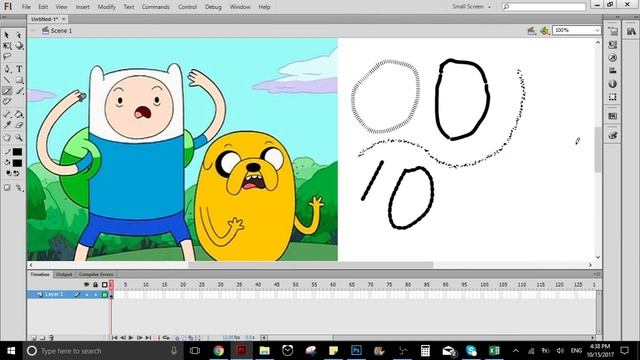Select the Line tool
The image size is (640, 360).
point(7,80)
